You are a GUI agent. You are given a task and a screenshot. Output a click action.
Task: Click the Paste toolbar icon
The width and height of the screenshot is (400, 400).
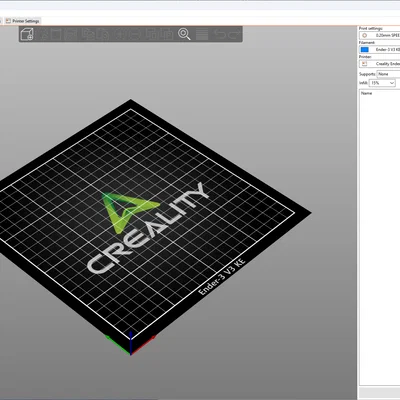[104, 34]
